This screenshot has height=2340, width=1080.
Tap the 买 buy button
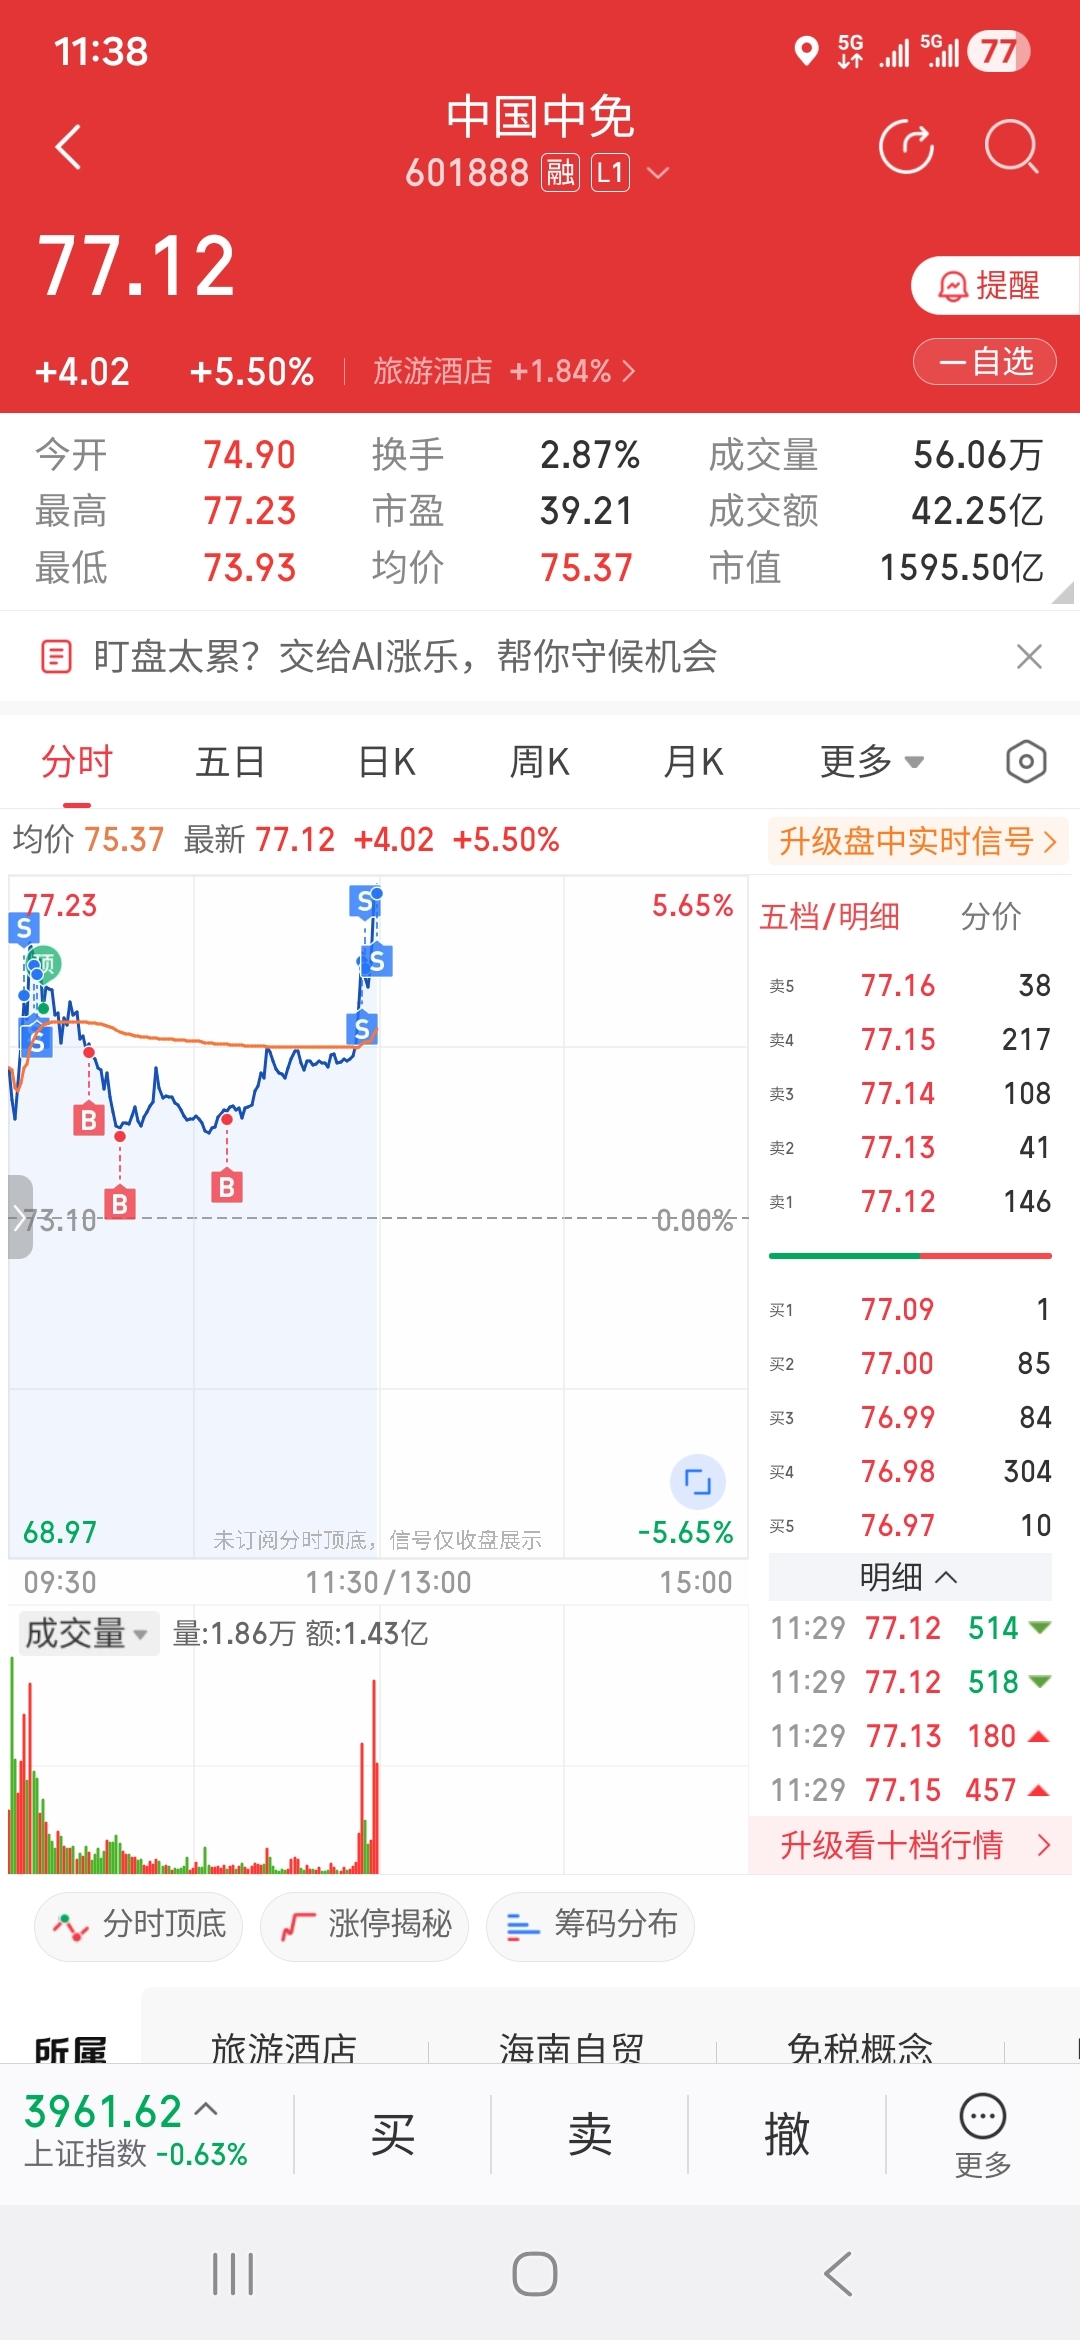pos(392,2135)
